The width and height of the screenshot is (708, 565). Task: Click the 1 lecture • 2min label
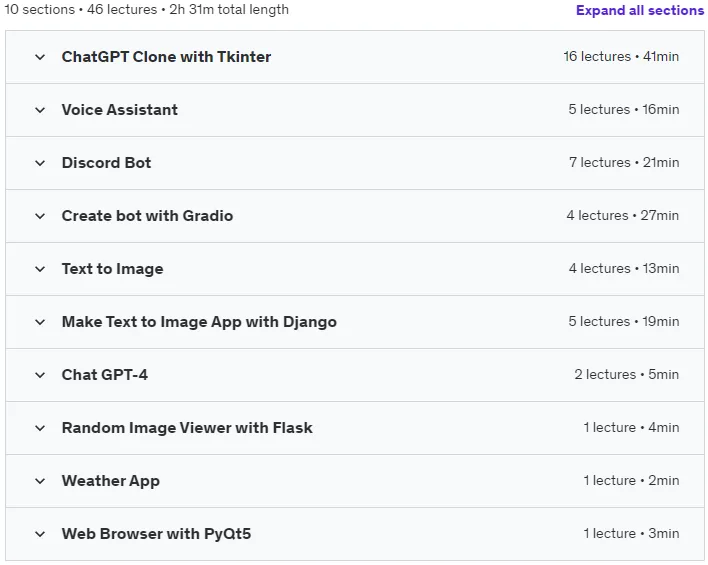pyautogui.click(x=631, y=480)
